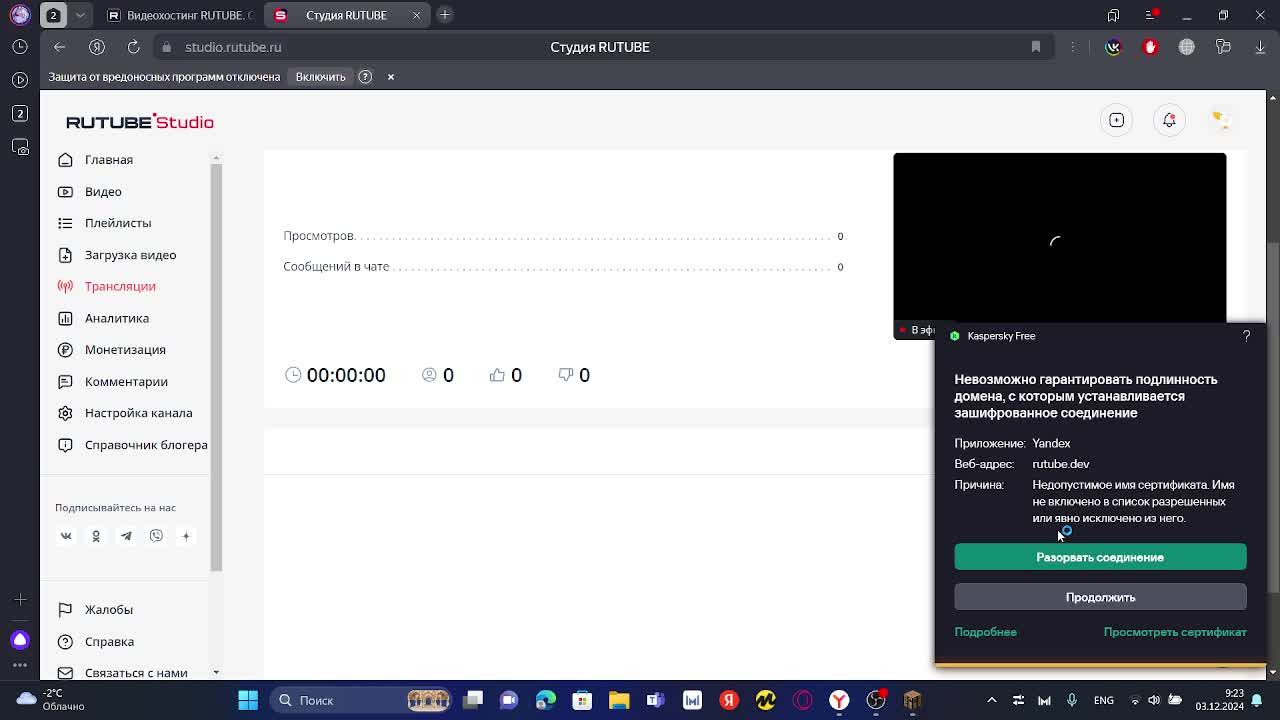Open the screenshot tool in side panel
The height and width of the screenshot is (720, 1280).
point(20,147)
